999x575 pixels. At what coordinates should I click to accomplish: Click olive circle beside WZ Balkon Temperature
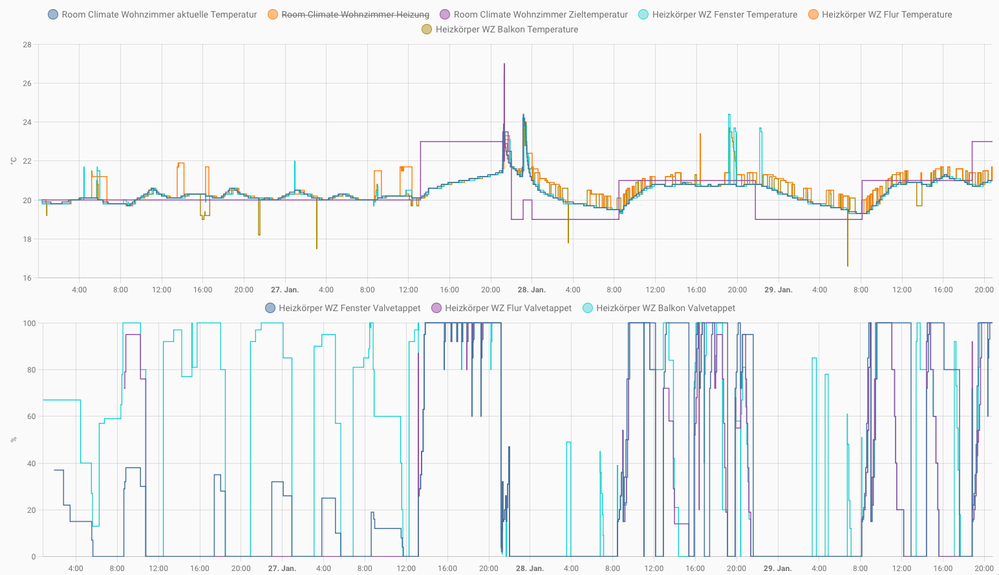point(427,30)
